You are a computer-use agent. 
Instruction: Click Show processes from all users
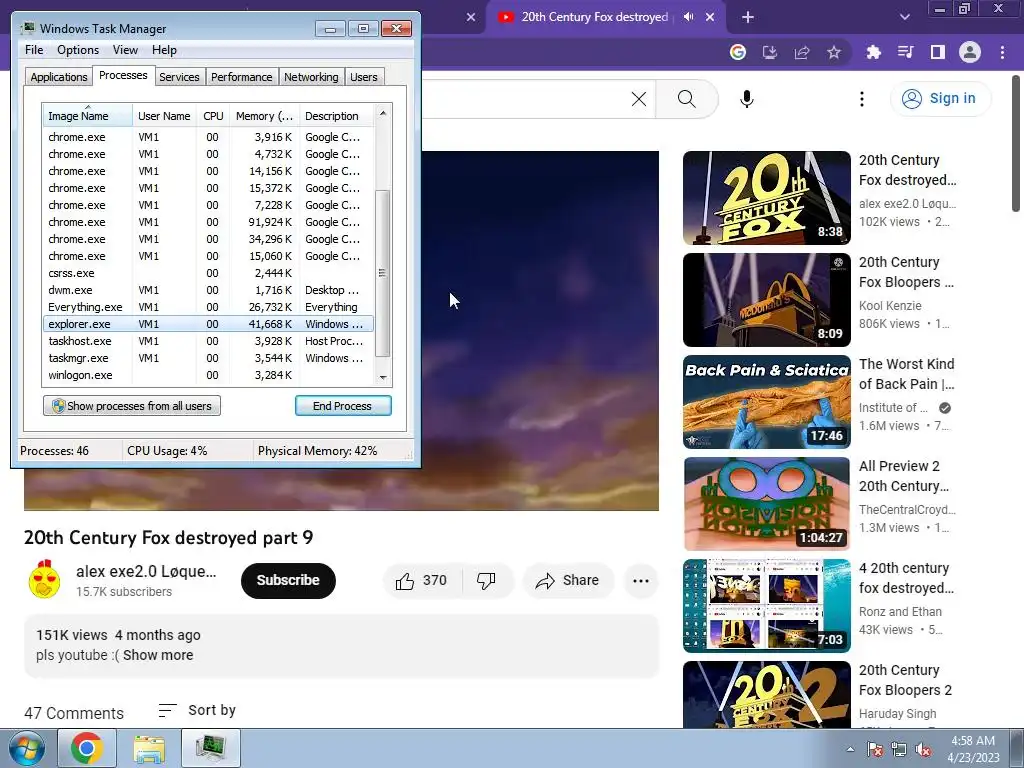pos(132,406)
